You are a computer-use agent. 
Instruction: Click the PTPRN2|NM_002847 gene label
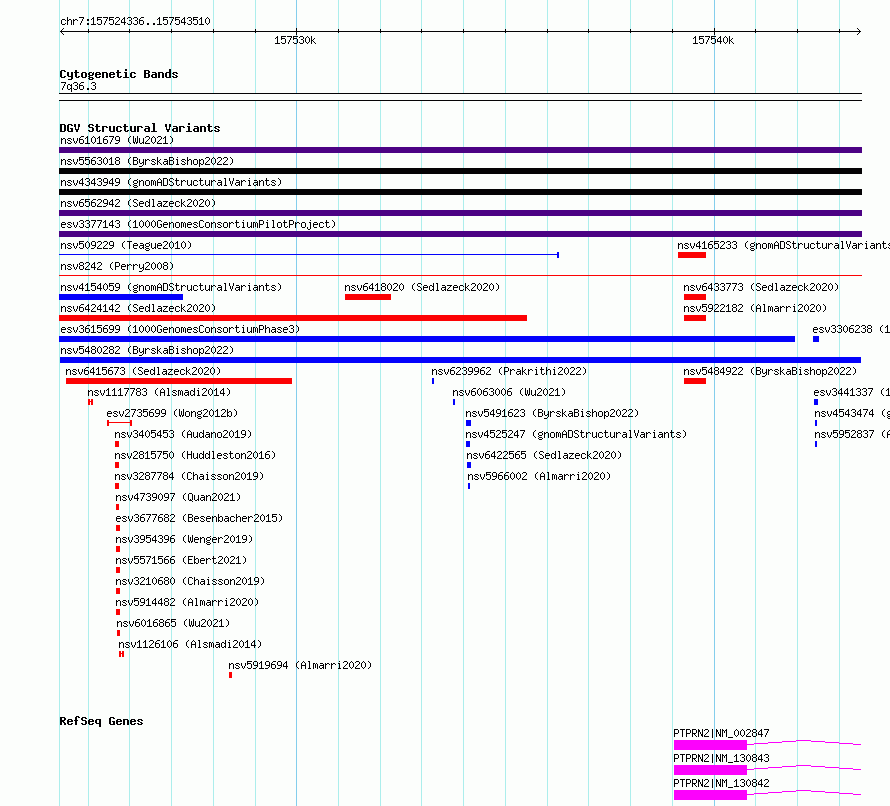721,733
